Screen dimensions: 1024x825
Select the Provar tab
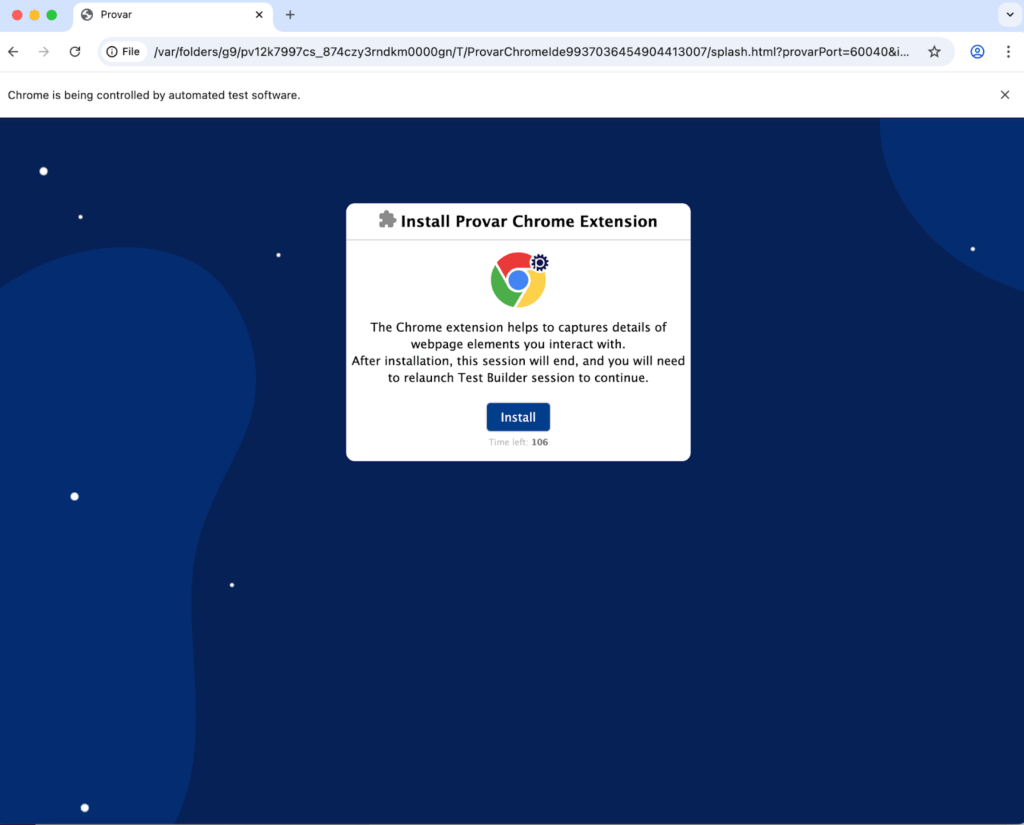[x=173, y=15]
